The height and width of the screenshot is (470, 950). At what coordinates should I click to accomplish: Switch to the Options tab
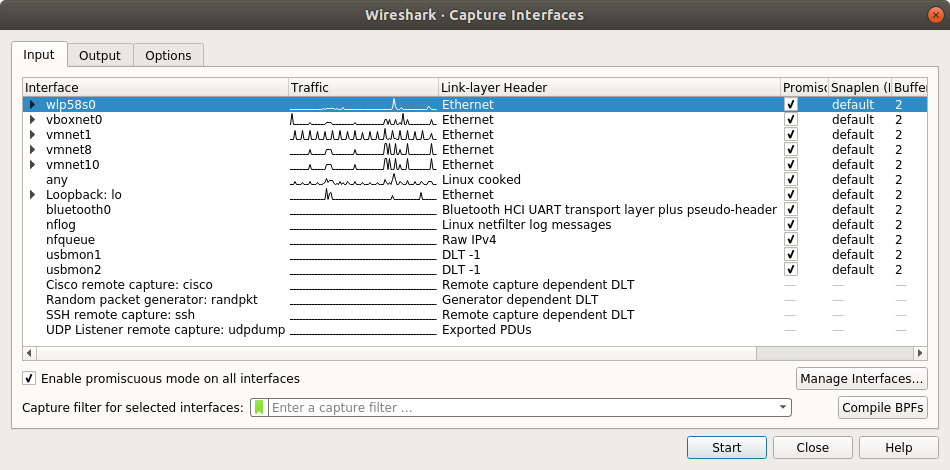[168, 55]
